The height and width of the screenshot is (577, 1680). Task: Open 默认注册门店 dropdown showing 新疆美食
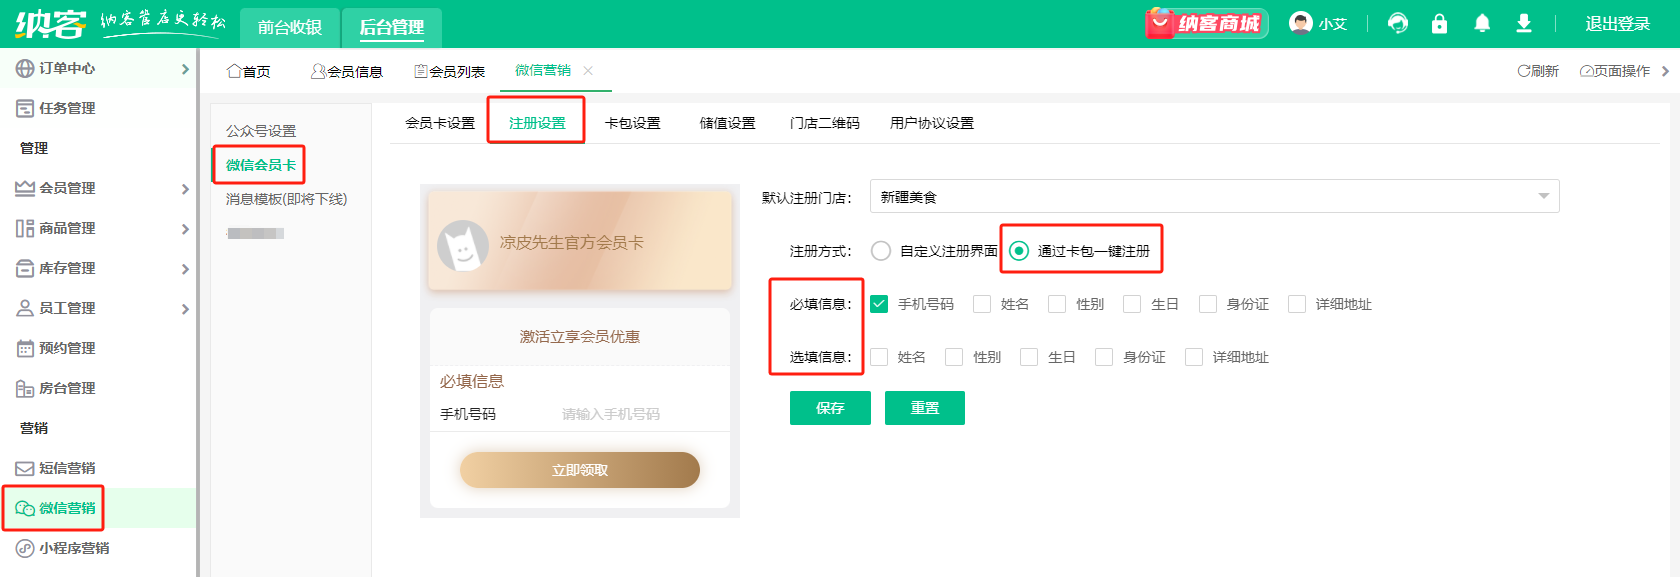click(x=1214, y=197)
